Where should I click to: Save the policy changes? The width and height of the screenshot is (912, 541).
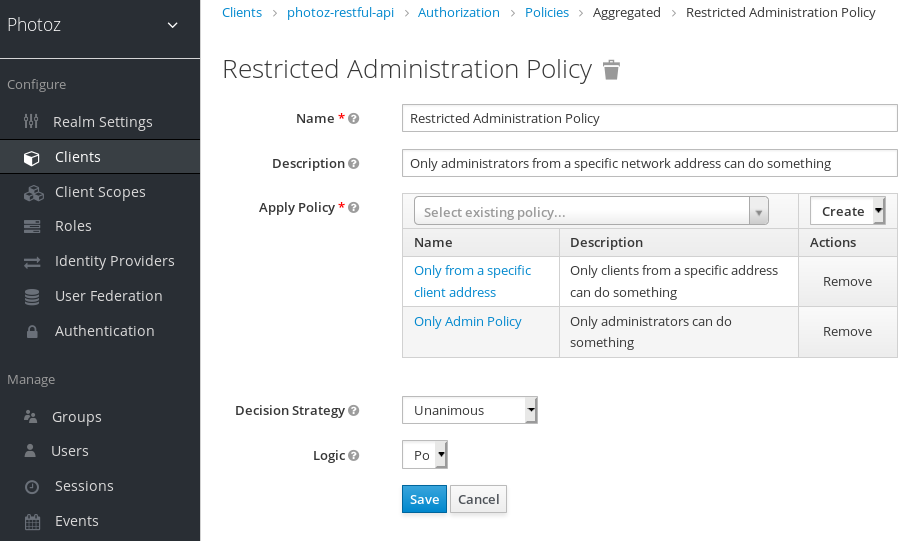point(424,499)
